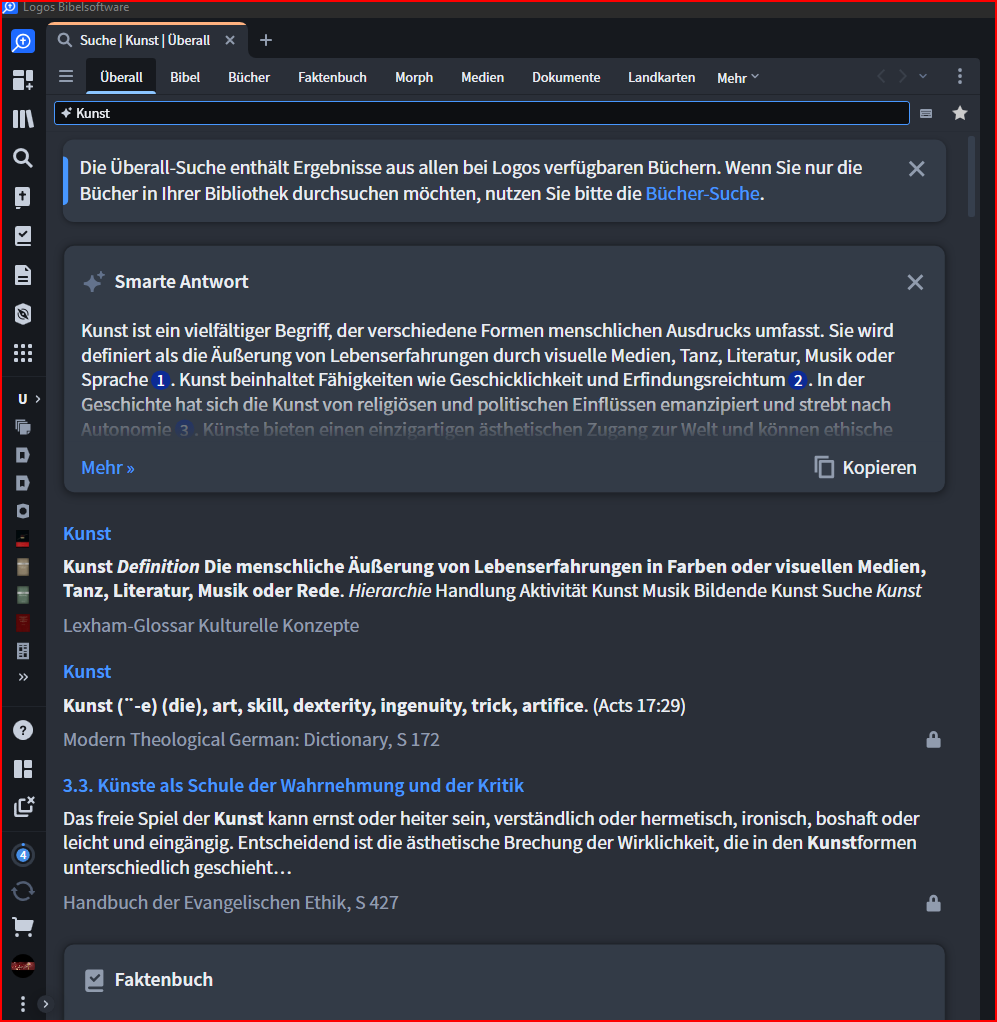This screenshot has height=1022, width=997.
Task: Click the results panel vertical scrollbar
Action: 971,176
